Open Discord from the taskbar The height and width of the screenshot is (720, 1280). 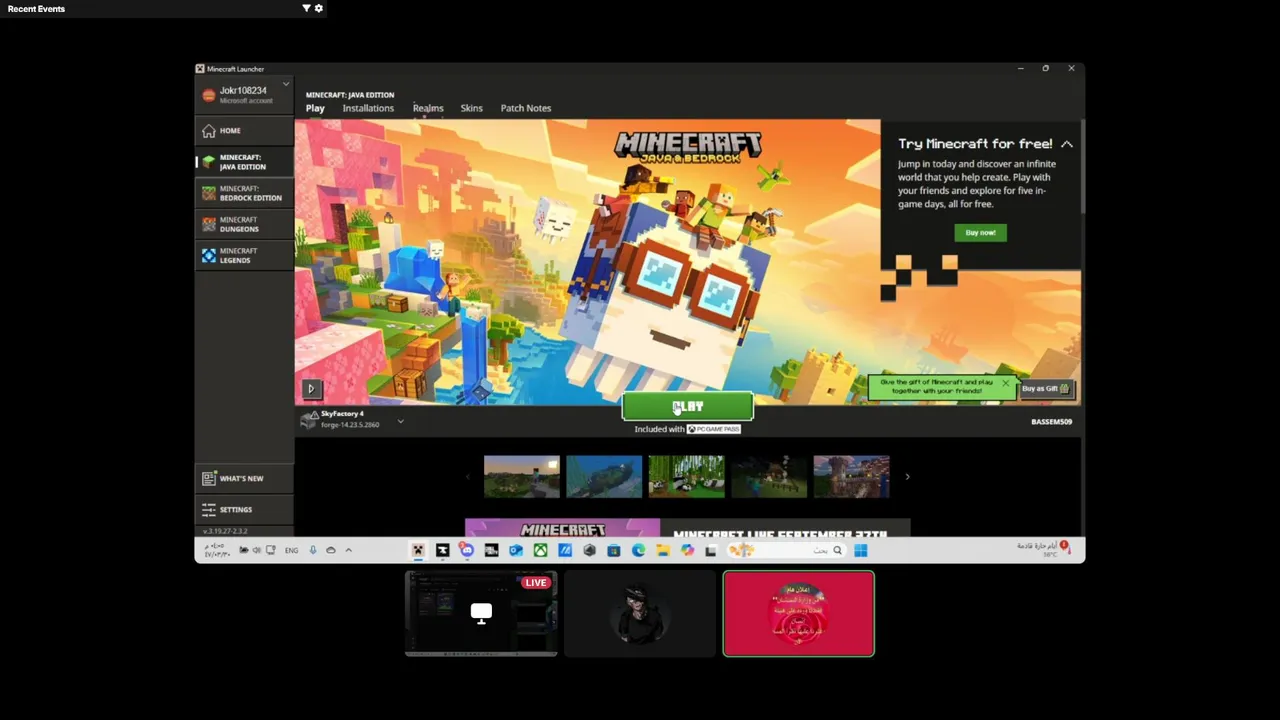[x=466, y=550]
